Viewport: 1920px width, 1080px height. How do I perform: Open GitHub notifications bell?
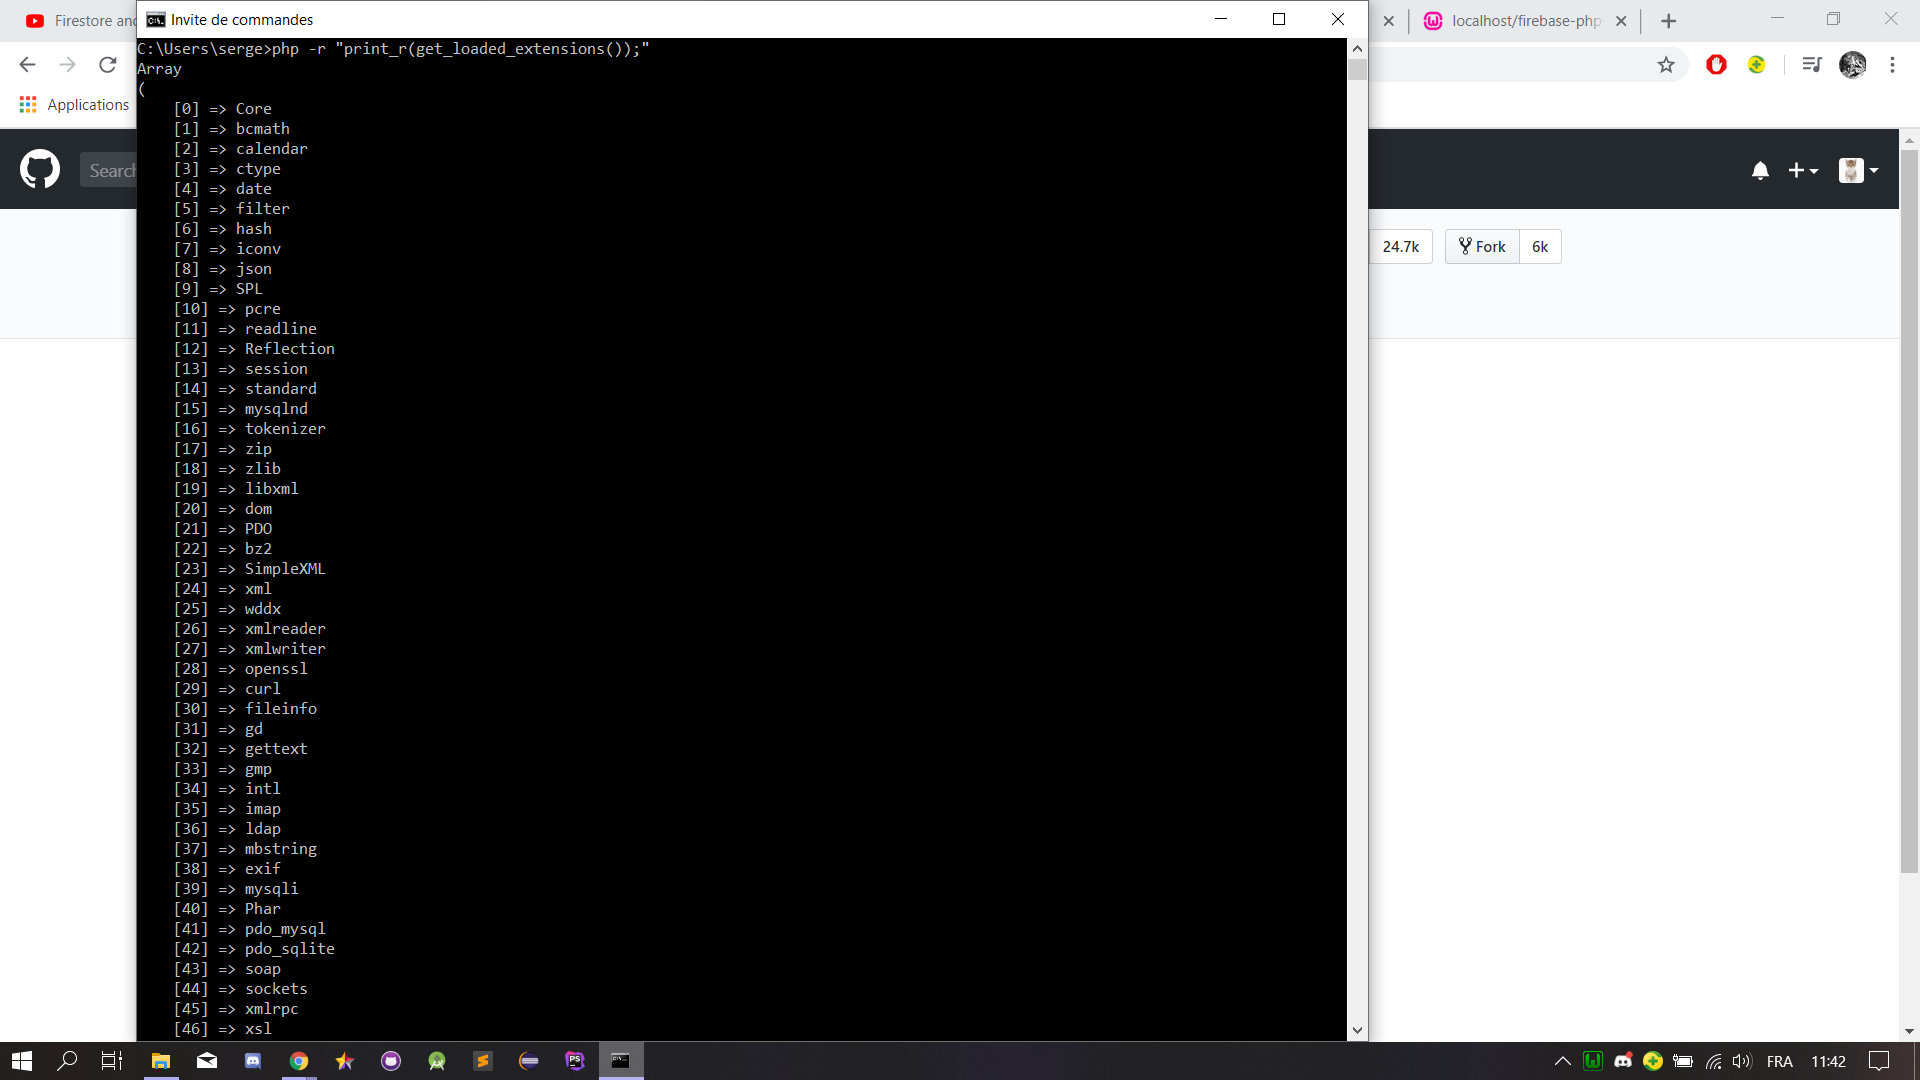coord(1760,170)
